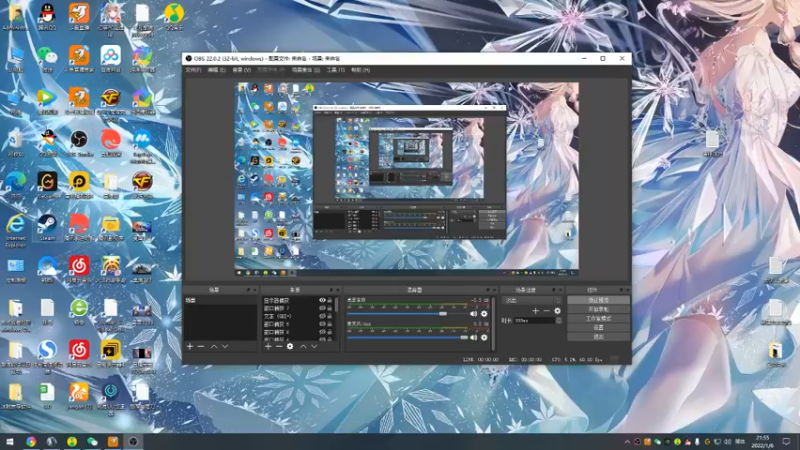Remove the selected scene with the minus icon
Image resolution: width=800 pixels, height=450 pixels.
[201, 346]
